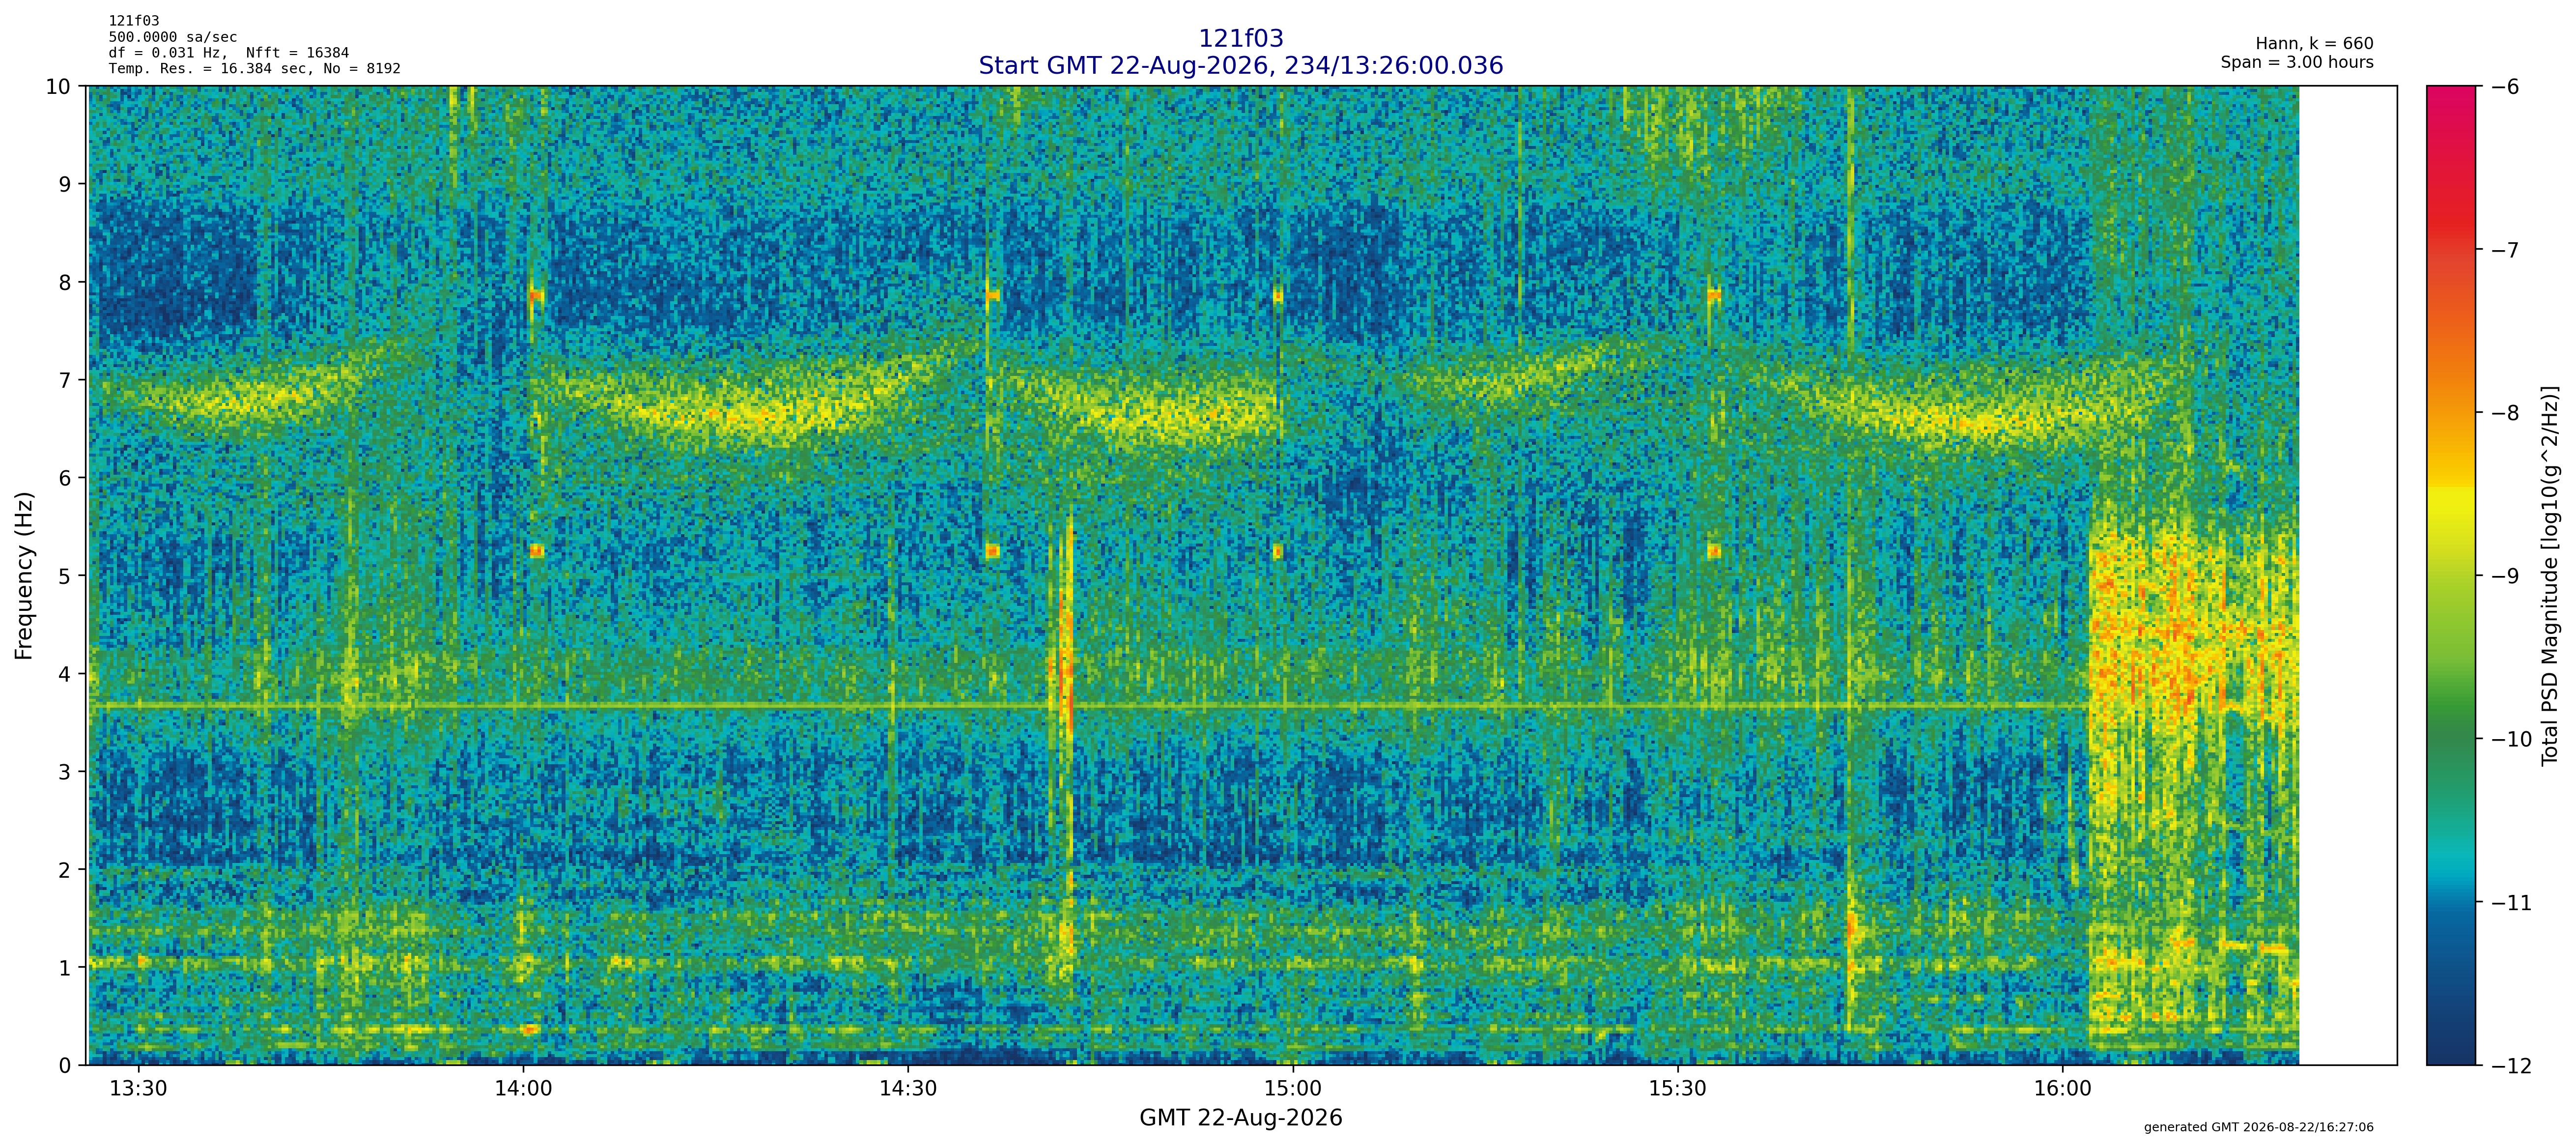The height and width of the screenshot is (1148, 2576).
Task: Select the "3" tick on the Frequency axis
Action: click(65, 772)
